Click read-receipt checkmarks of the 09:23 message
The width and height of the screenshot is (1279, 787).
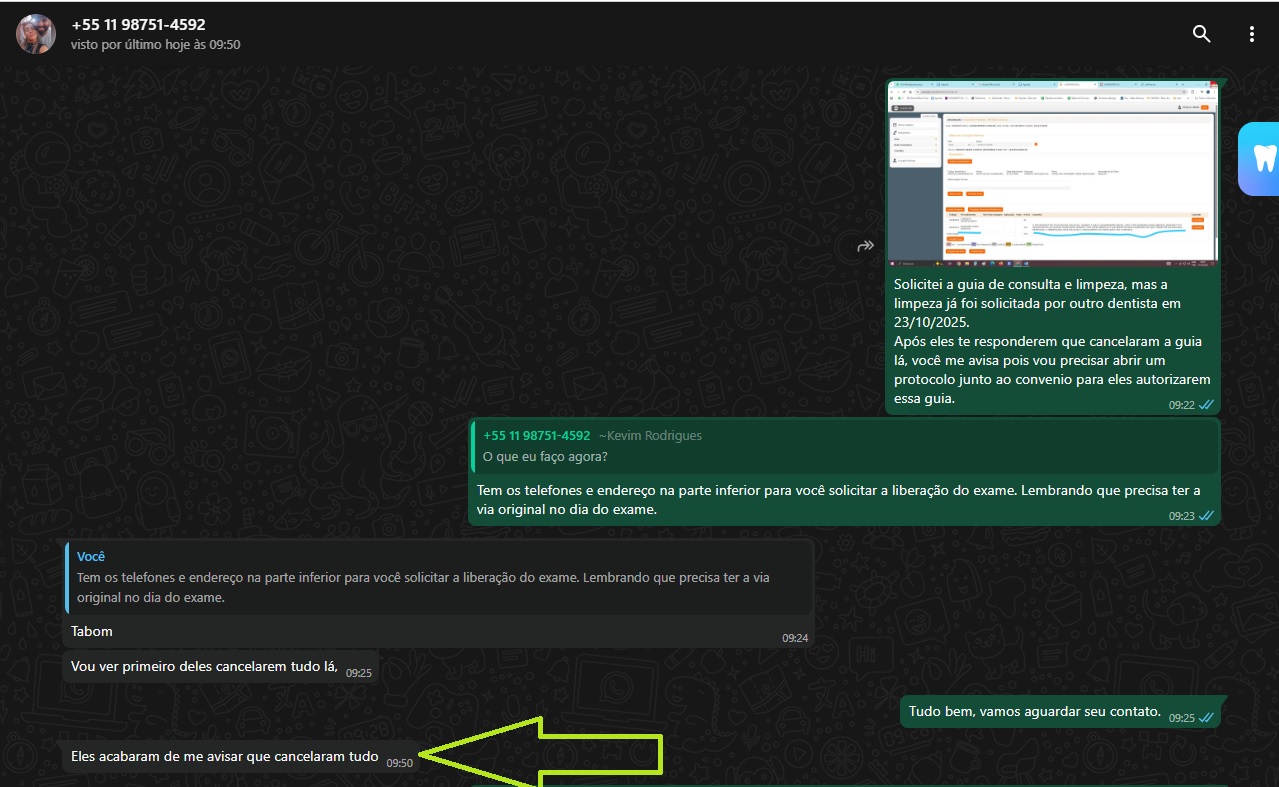click(1206, 516)
